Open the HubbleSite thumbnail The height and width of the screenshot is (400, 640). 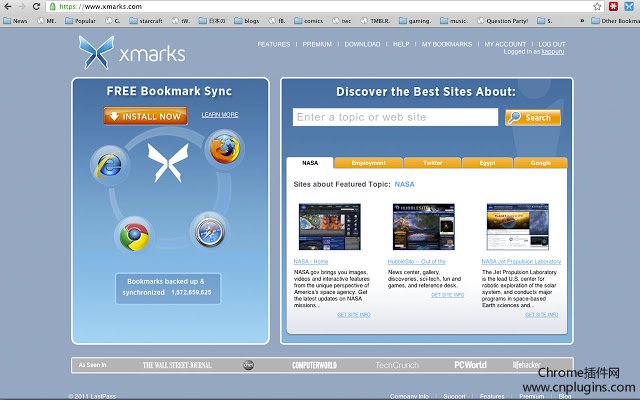point(424,227)
